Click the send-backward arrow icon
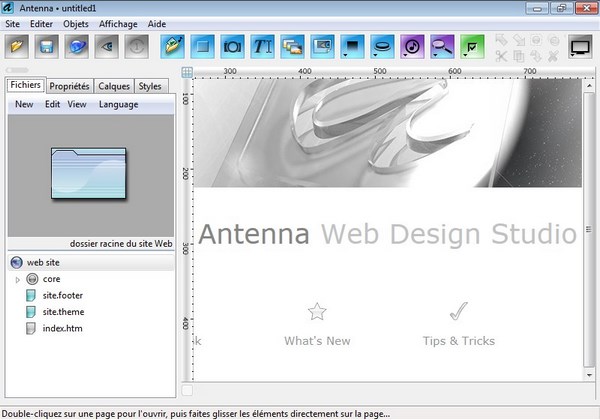 pos(518,40)
